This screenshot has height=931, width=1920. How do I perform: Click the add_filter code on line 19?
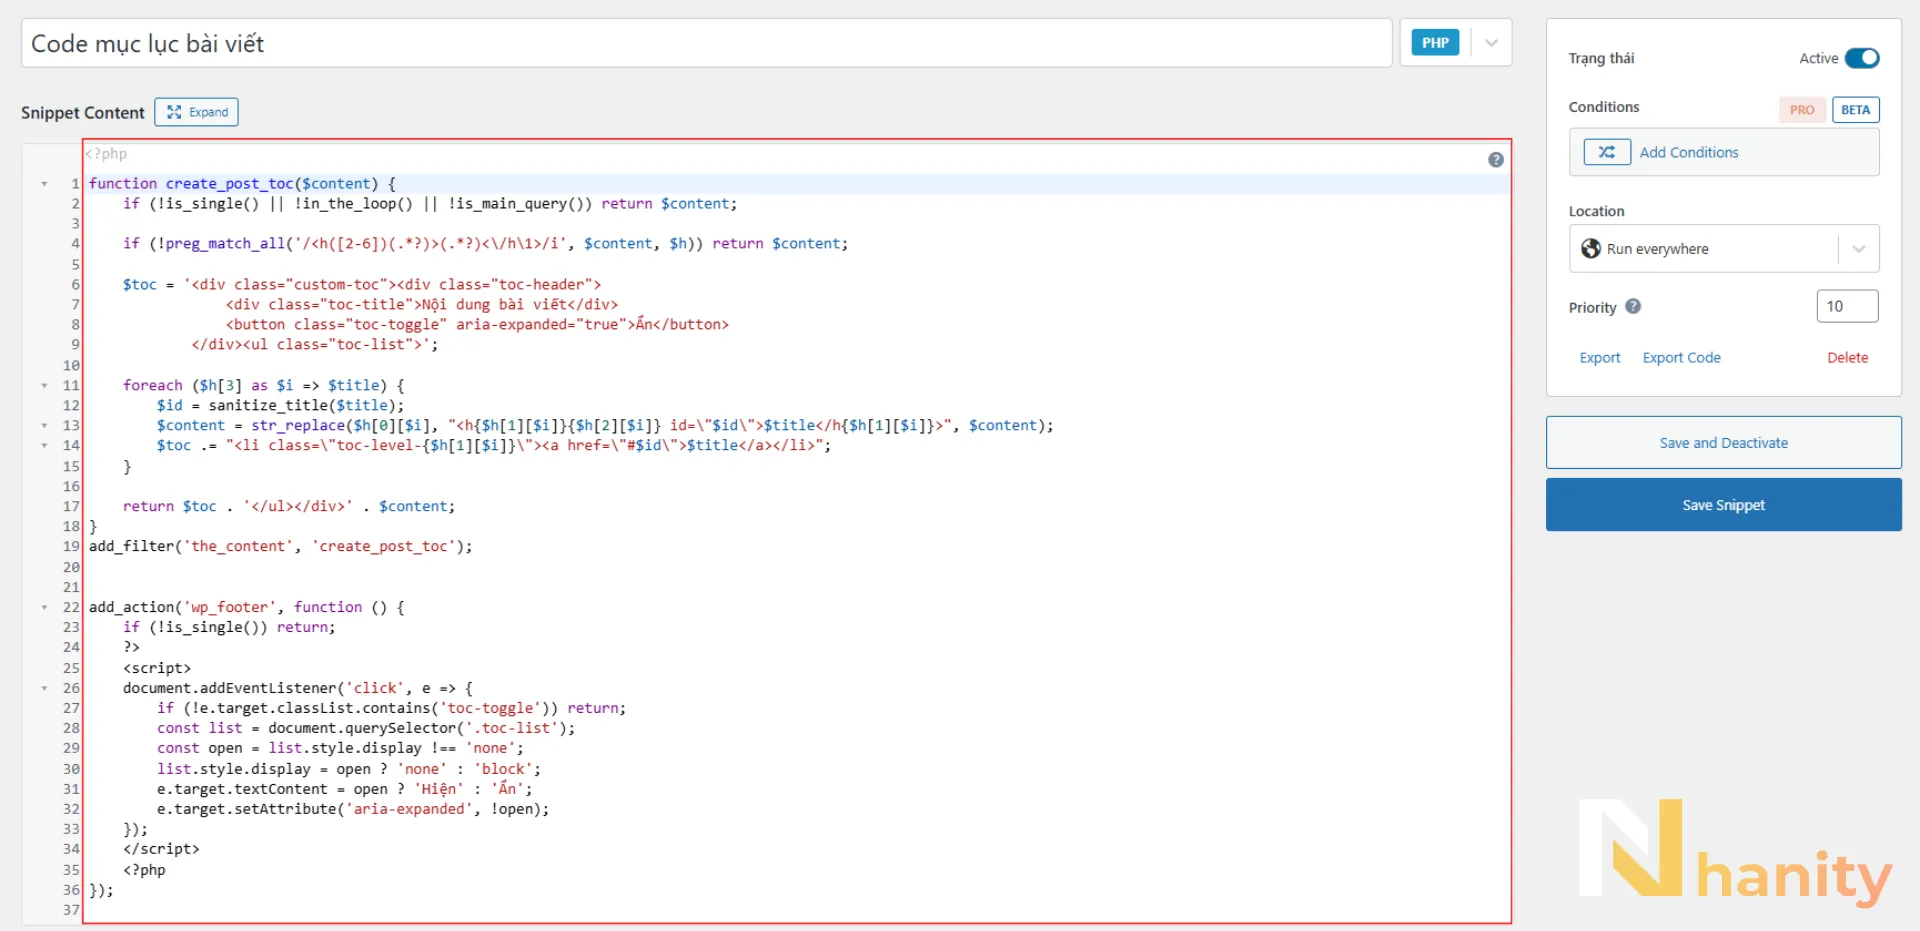280,546
